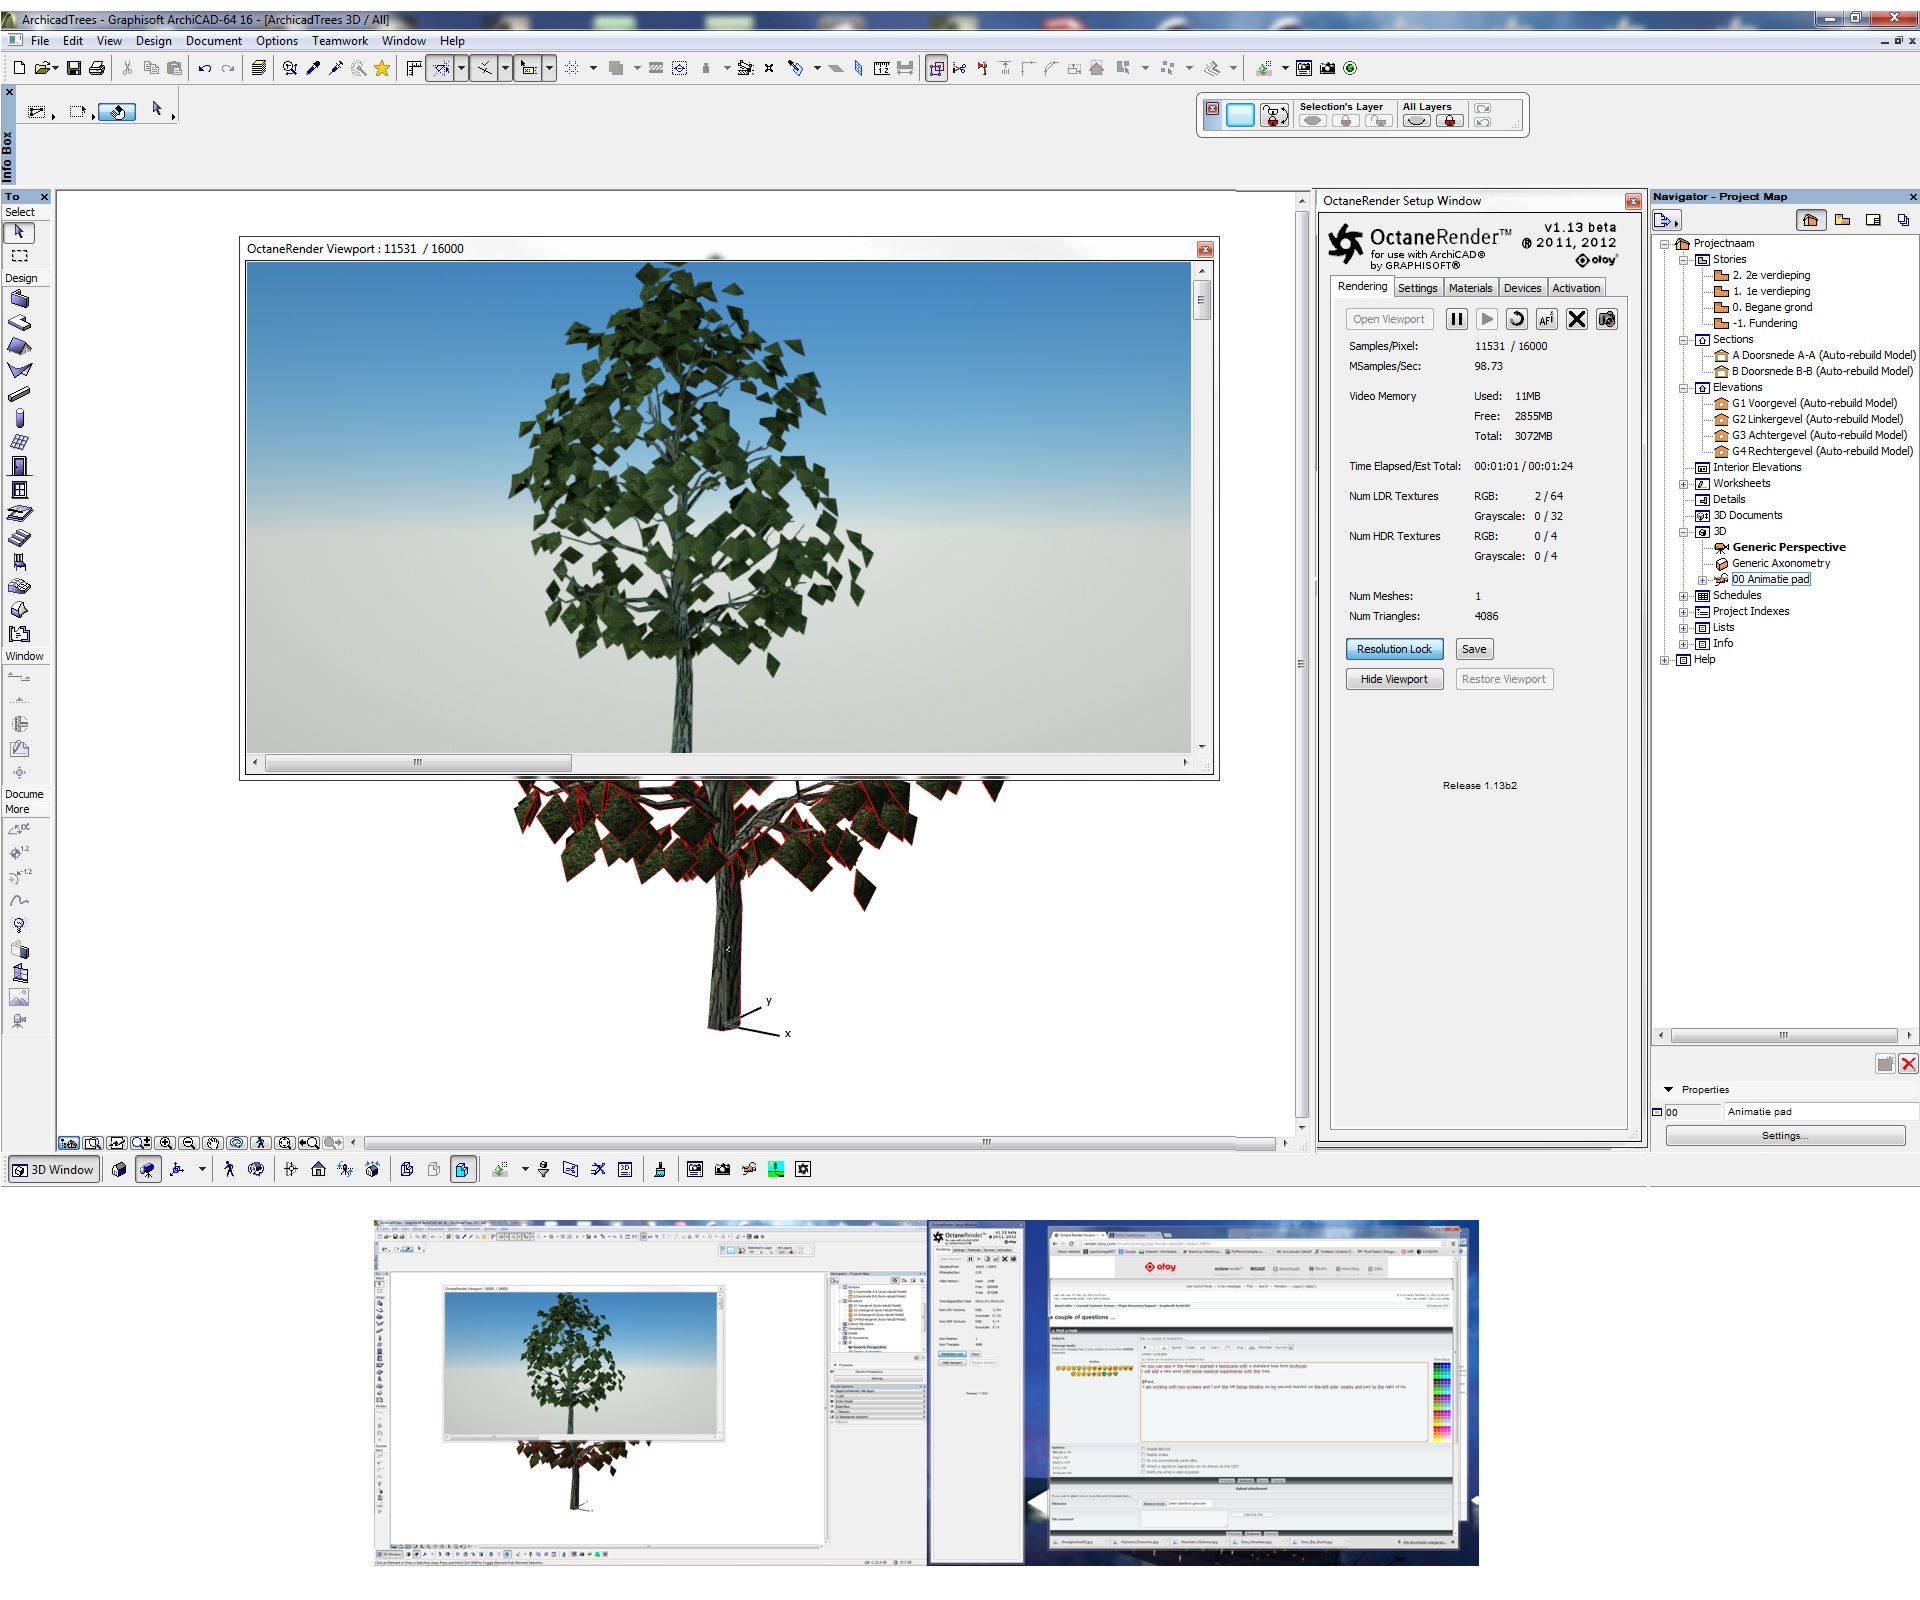This screenshot has height=1600, width=1920.
Task: Click the viewport horizontal scrollbar thumb
Action: click(418, 762)
